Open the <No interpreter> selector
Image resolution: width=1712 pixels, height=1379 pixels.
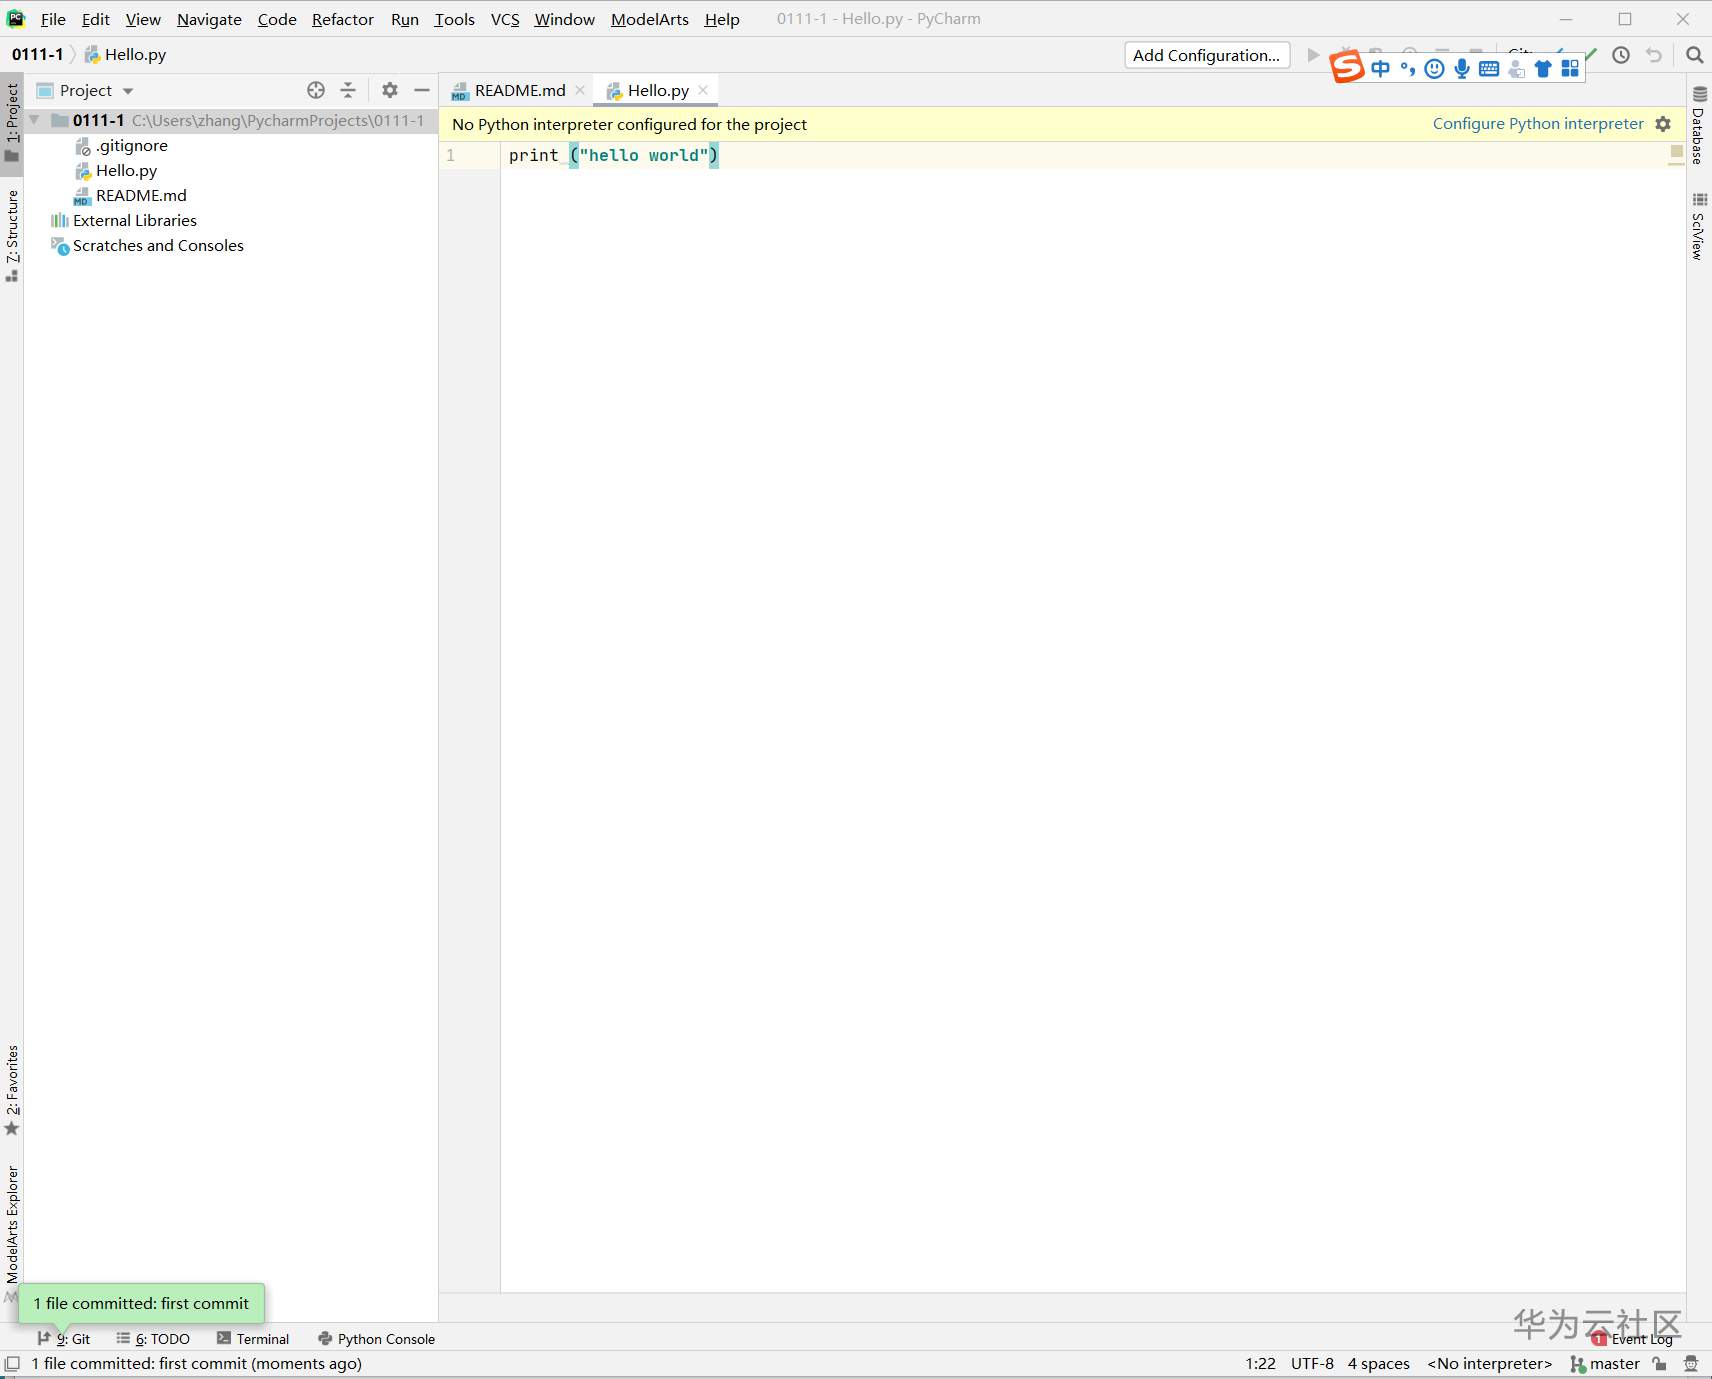(x=1489, y=1364)
